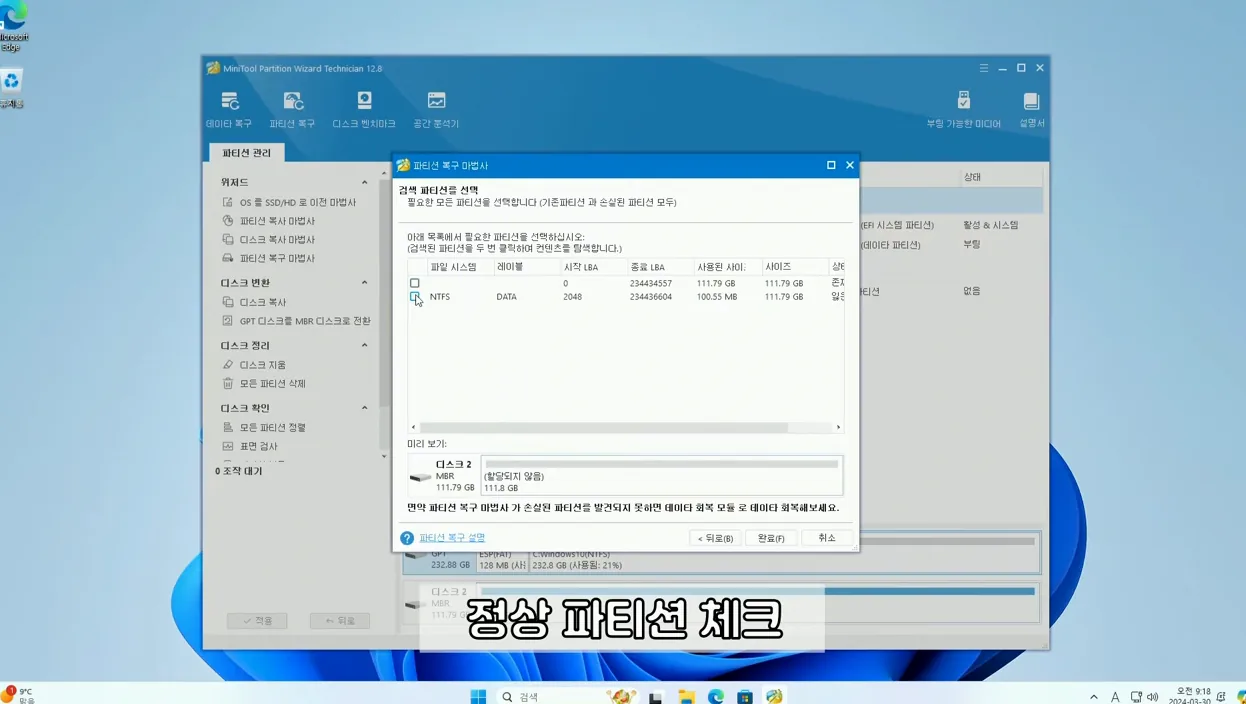The width and height of the screenshot is (1246, 704).
Task: Launch 디스크 벤치마크 tool
Action: coord(364,109)
